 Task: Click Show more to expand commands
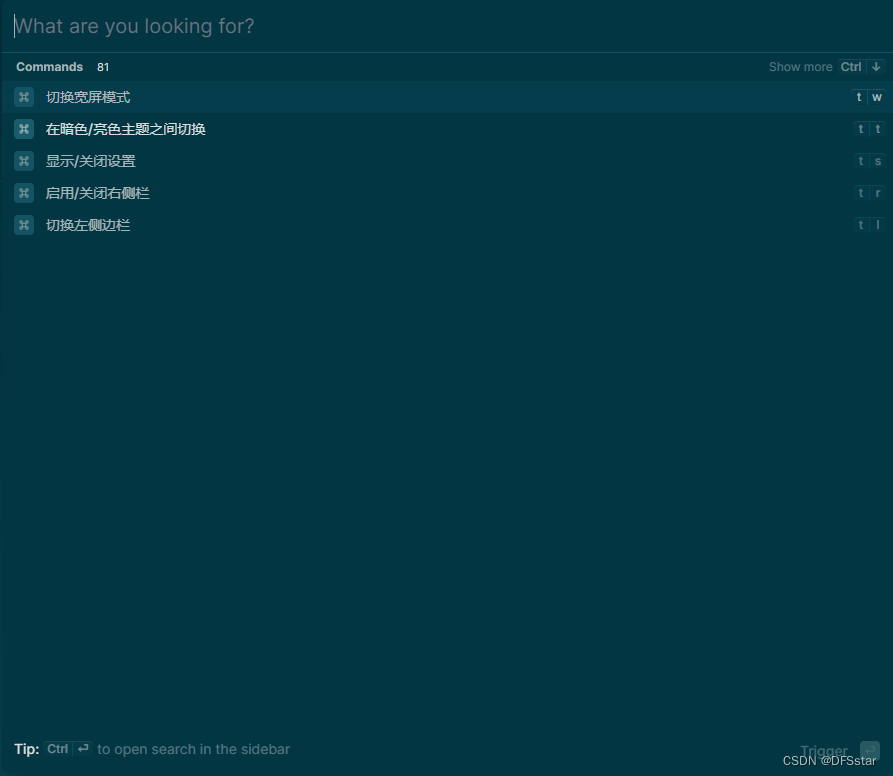click(800, 67)
